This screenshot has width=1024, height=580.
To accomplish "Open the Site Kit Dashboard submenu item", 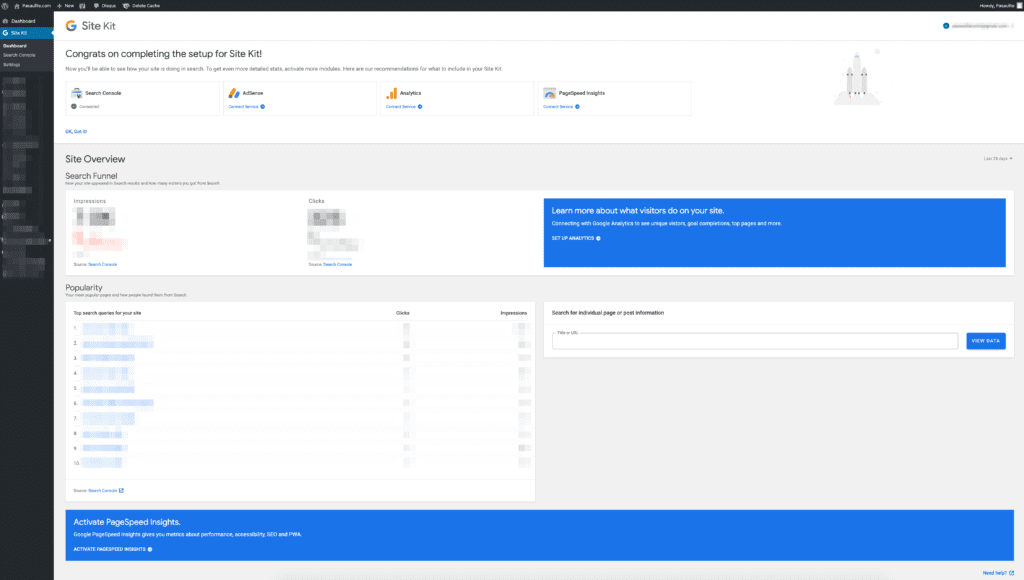I will click(15, 46).
